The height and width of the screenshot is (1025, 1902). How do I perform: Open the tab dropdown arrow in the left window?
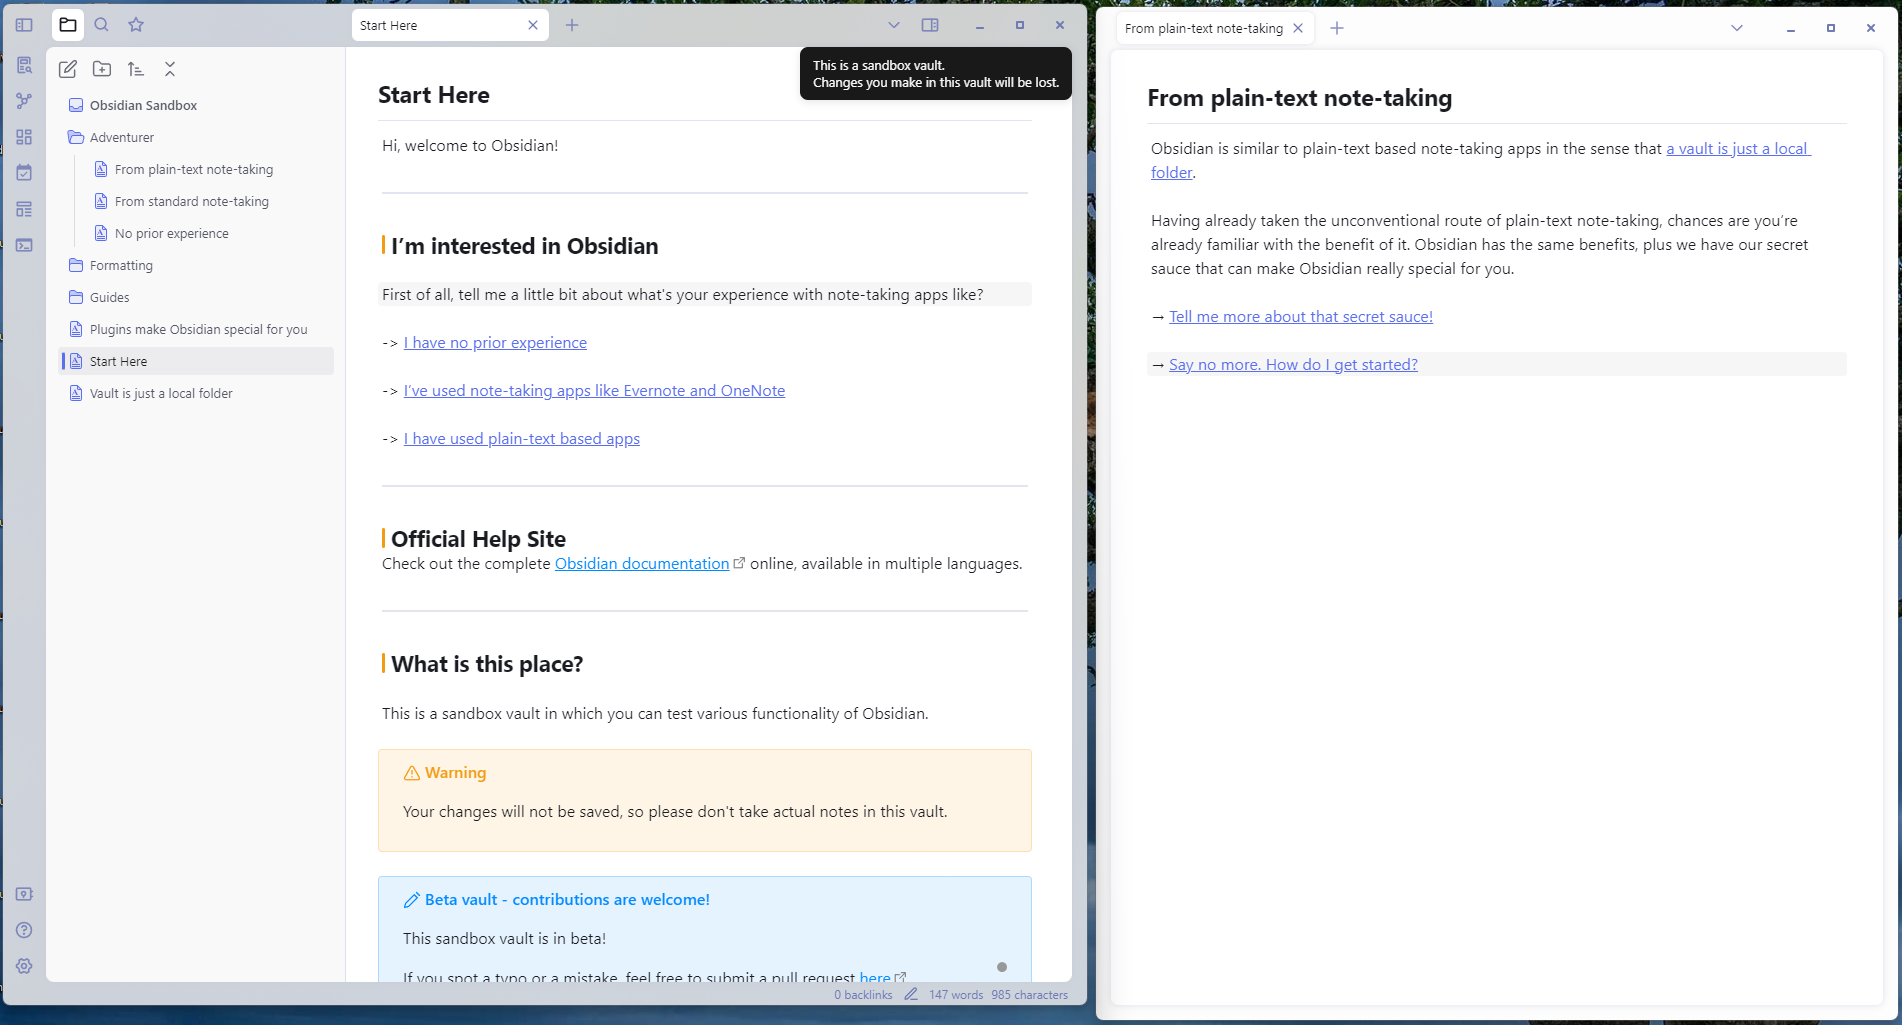coord(893,25)
